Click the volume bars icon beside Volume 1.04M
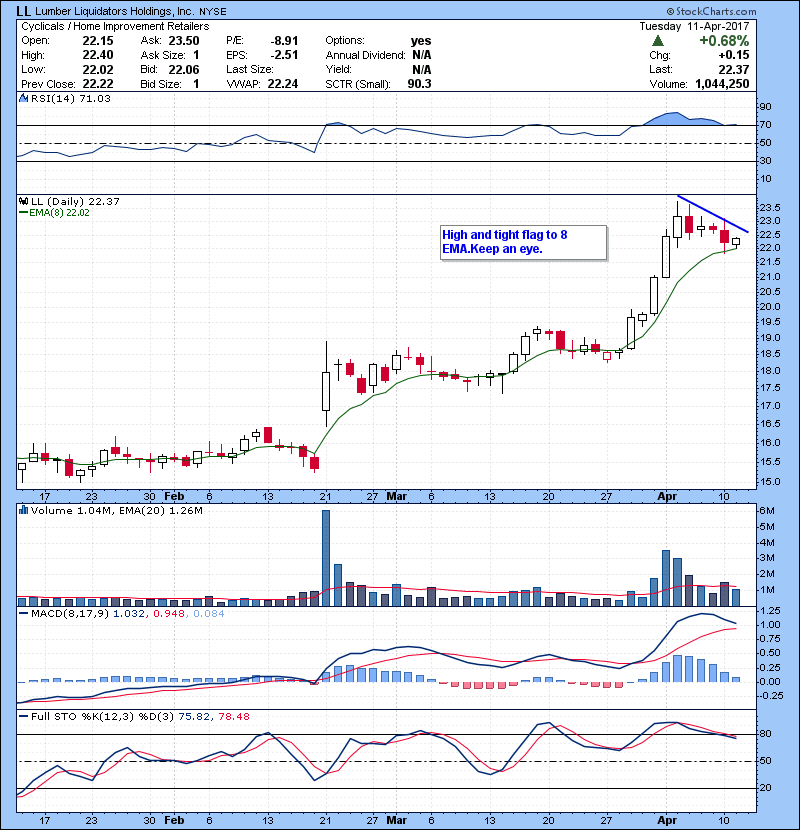Viewport: 800px width, 830px height. (x=23, y=510)
